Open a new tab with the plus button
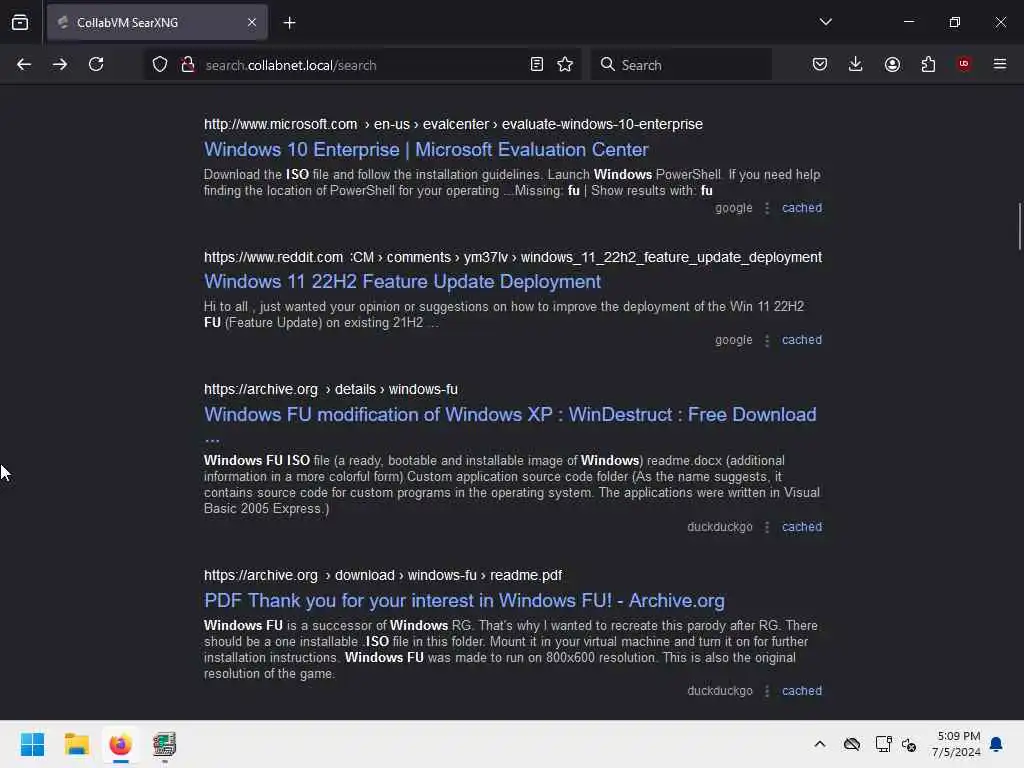This screenshot has width=1024, height=768. [x=289, y=23]
